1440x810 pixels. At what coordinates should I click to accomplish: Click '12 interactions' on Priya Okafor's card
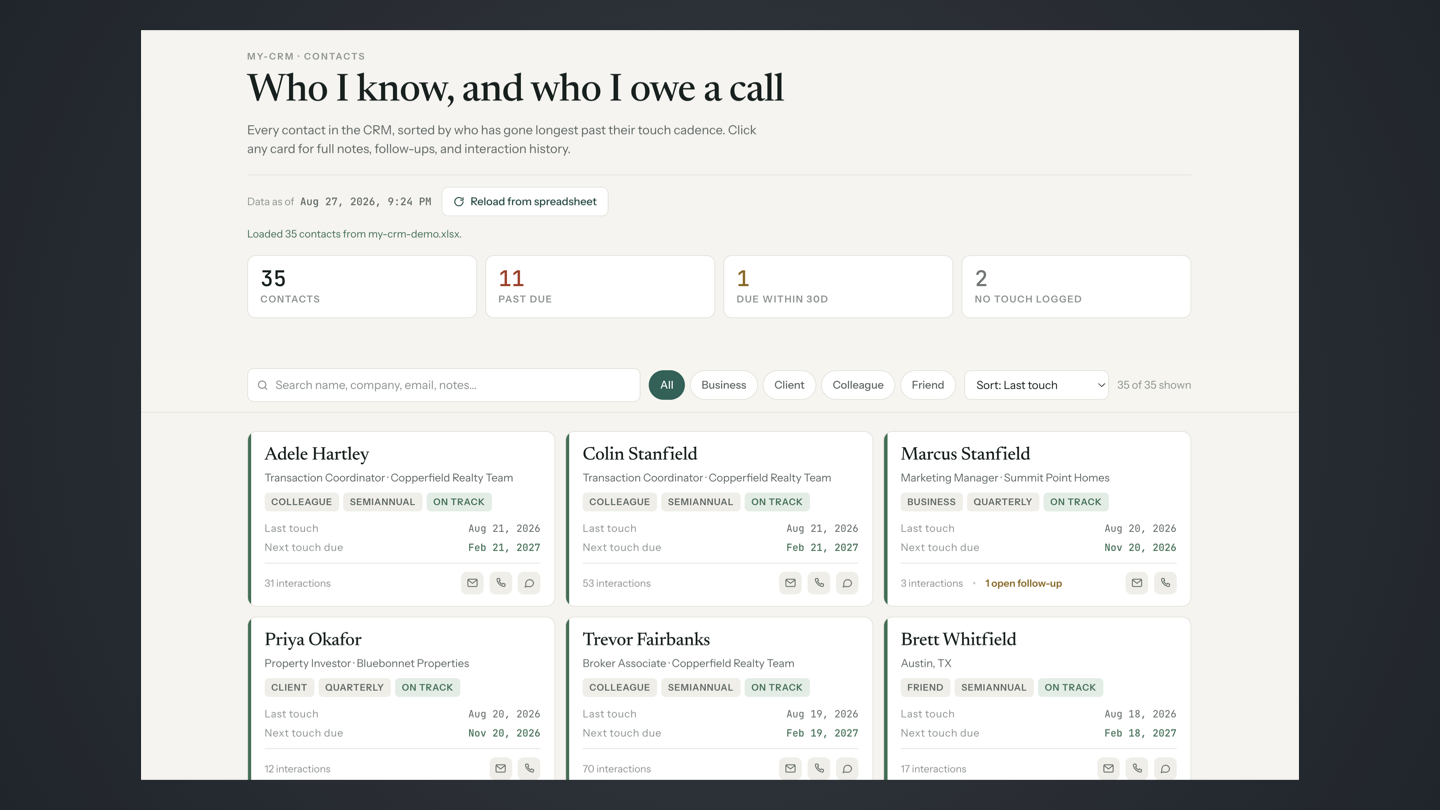298,769
